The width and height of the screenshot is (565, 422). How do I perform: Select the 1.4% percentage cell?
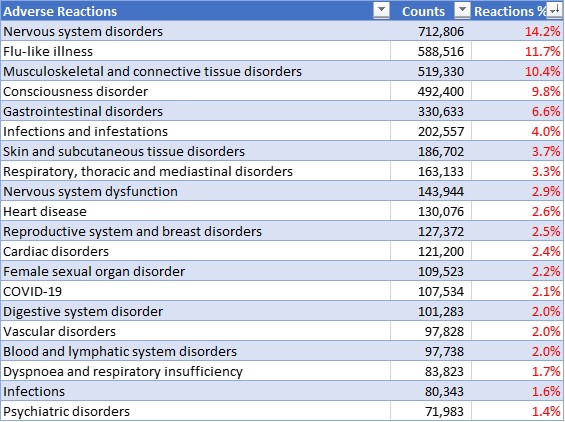click(x=517, y=411)
